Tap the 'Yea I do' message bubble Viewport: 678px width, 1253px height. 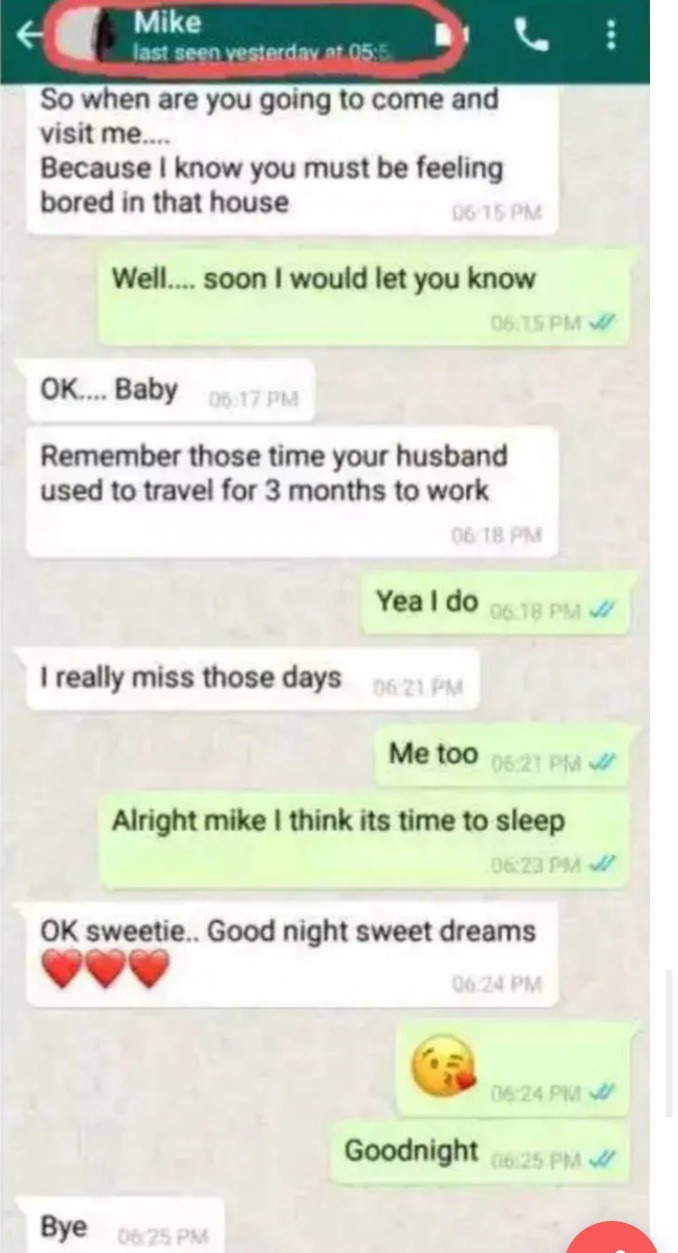497,604
